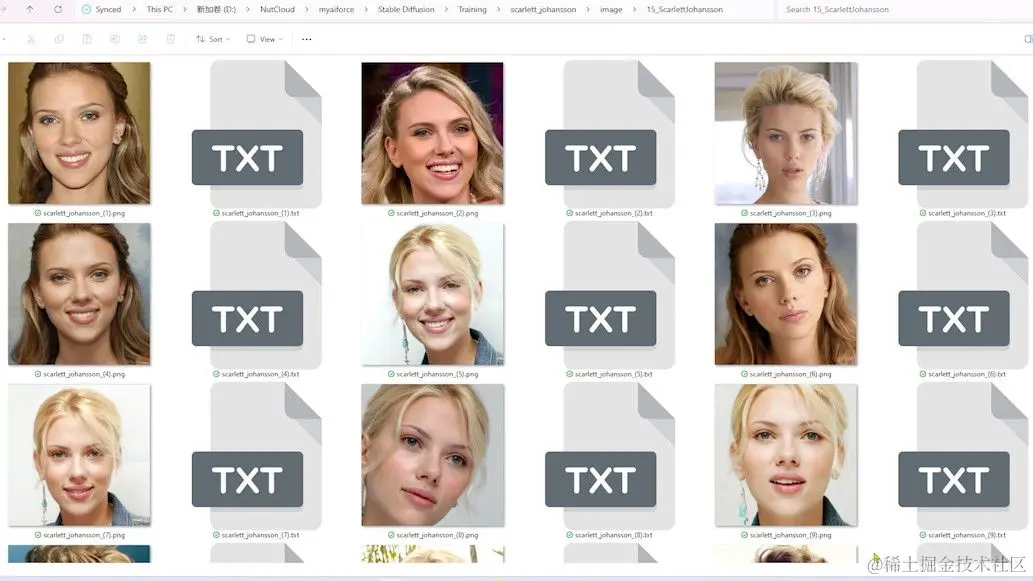Select the scarlett_johansson_(6).txt file icon
Viewport: 1033px width, 581px height.
(963, 294)
